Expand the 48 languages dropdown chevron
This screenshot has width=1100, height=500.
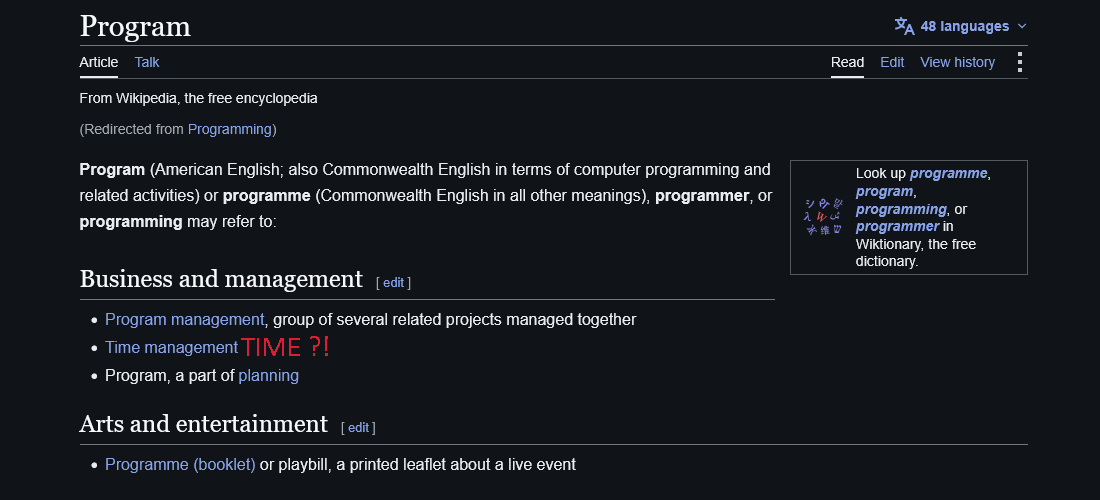point(1021,27)
